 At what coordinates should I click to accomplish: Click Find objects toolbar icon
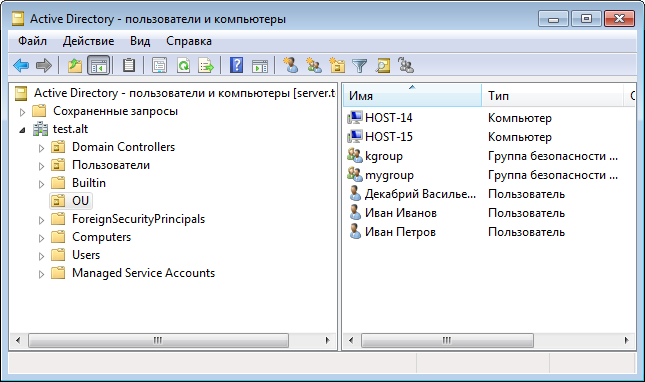click(x=383, y=65)
